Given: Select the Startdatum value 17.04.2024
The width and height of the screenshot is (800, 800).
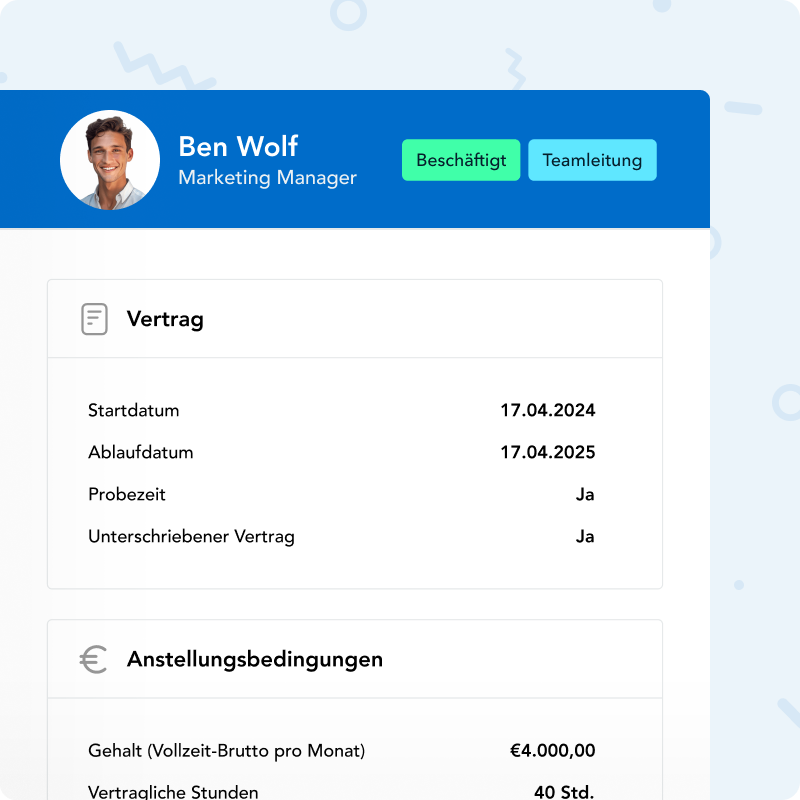Looking at the screenshot, I should point(547,410).
